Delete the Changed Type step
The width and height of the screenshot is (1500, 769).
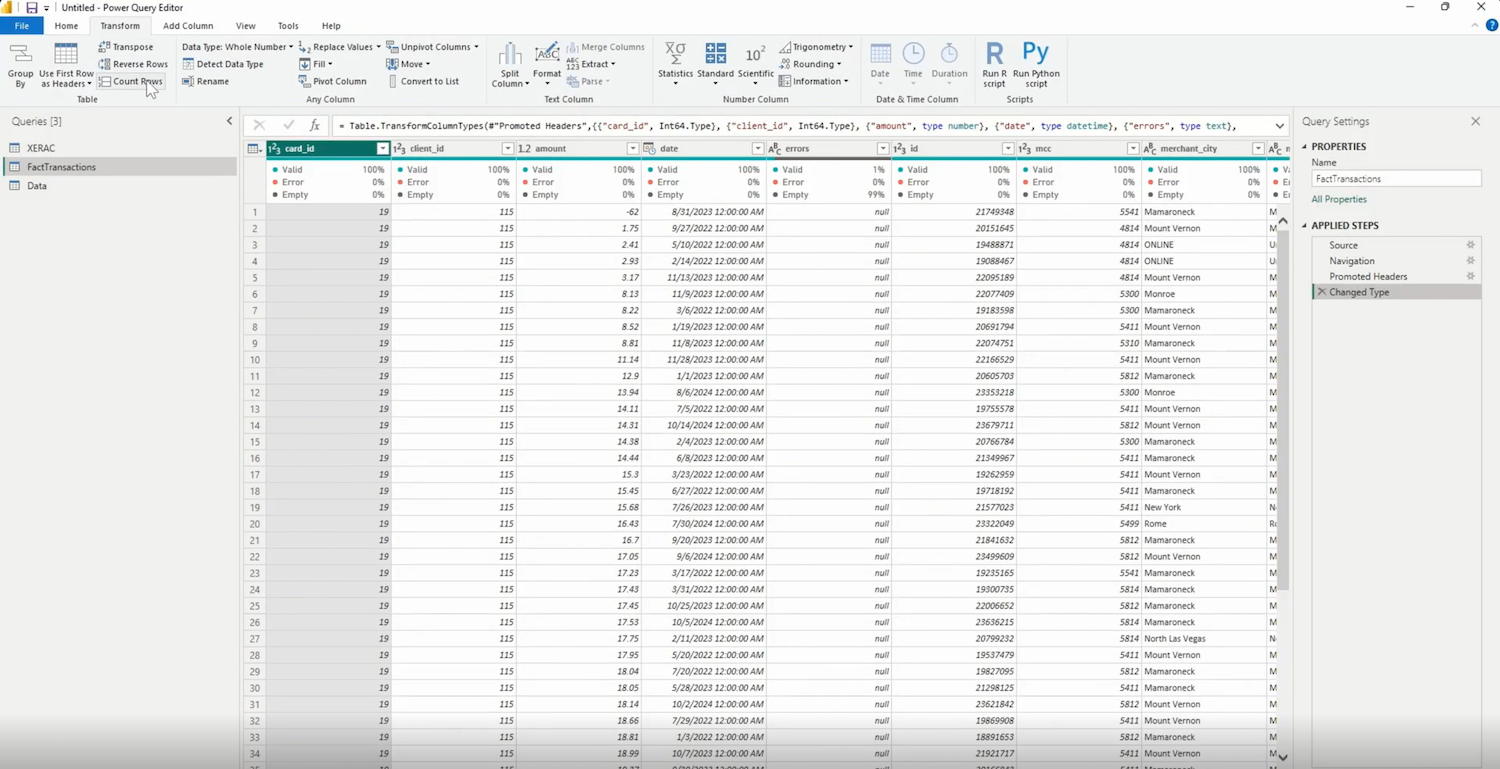1322,292
